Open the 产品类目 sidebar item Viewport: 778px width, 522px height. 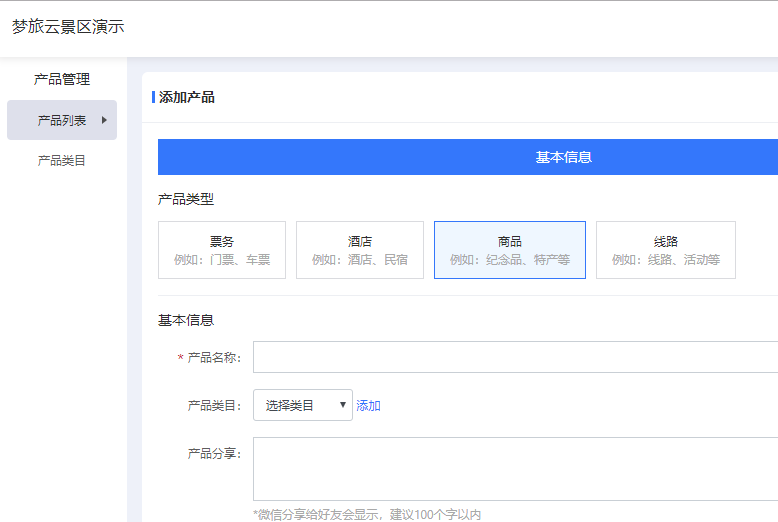(x=62, y=160)
